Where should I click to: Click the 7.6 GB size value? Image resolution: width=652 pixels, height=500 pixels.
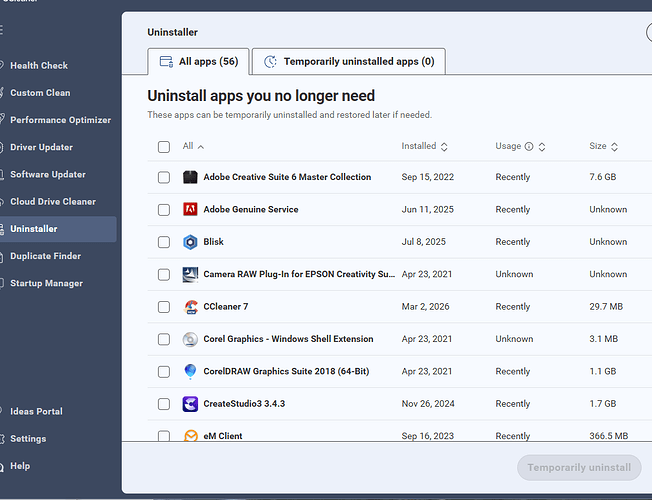pyautogui.click(x=603, y=177)
